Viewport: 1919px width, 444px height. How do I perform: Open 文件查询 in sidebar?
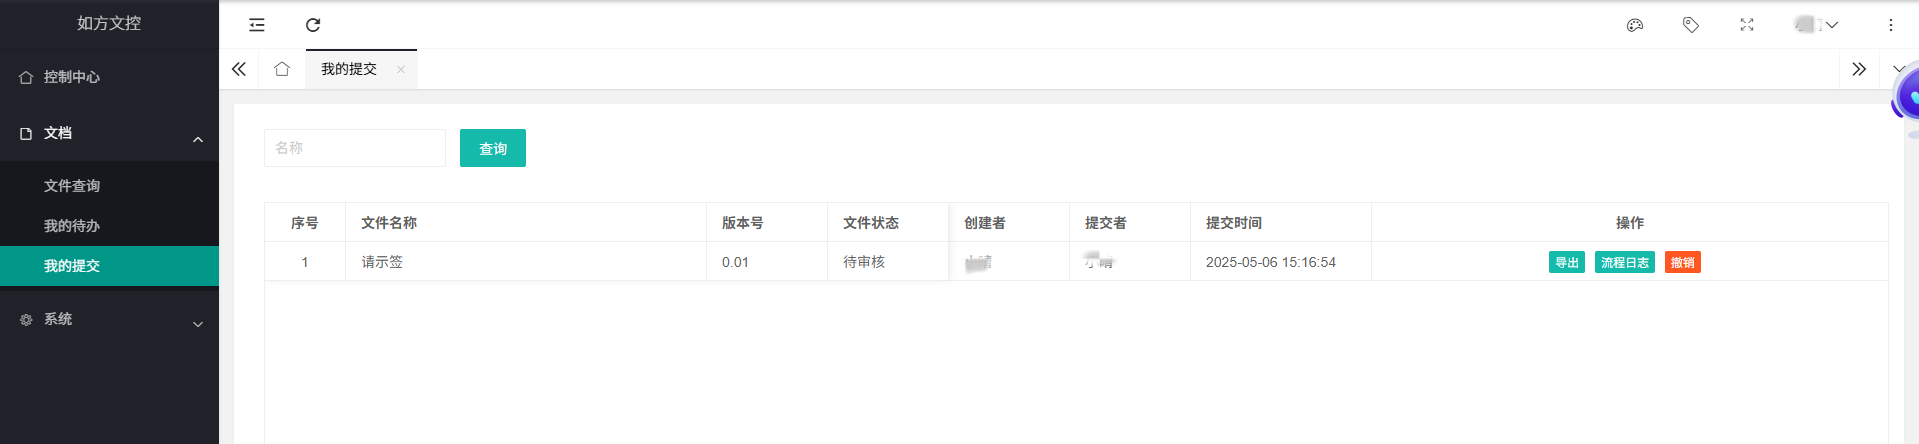pos(109,186)
